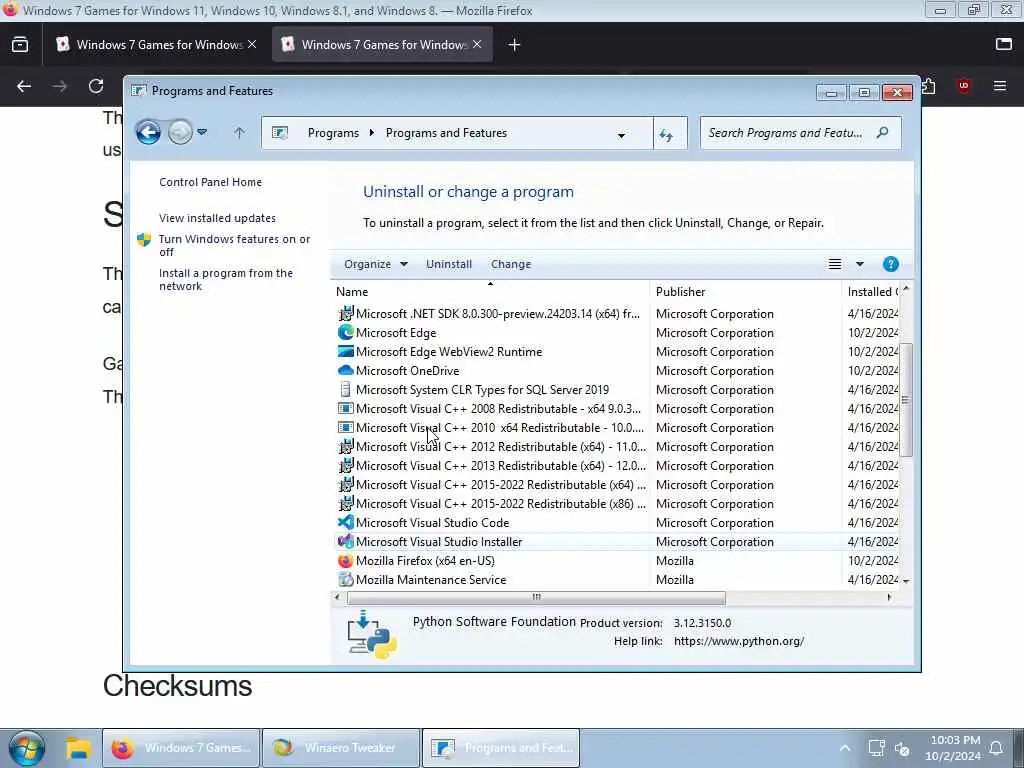1024x768 pixels.
Task: Select Microsoft .NET SDK 8.0.300-preview row
Action: pos(617,313)
